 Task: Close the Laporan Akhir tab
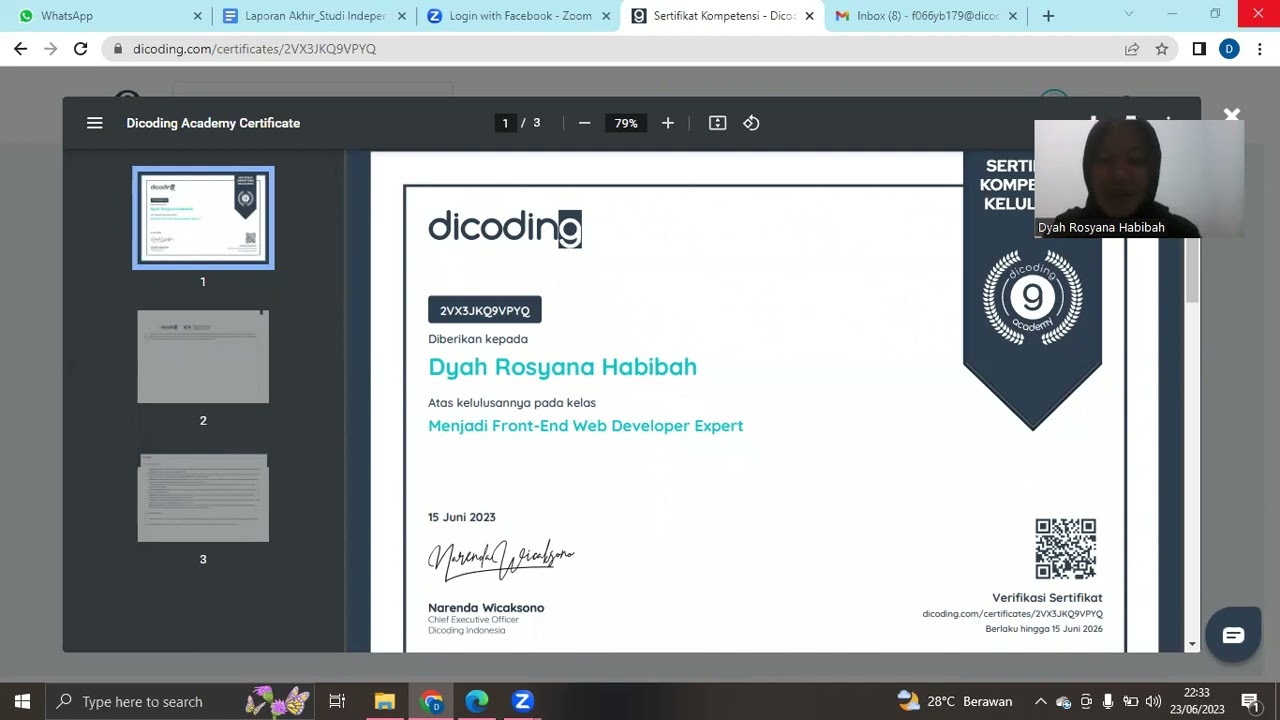(x=401, y=16)
